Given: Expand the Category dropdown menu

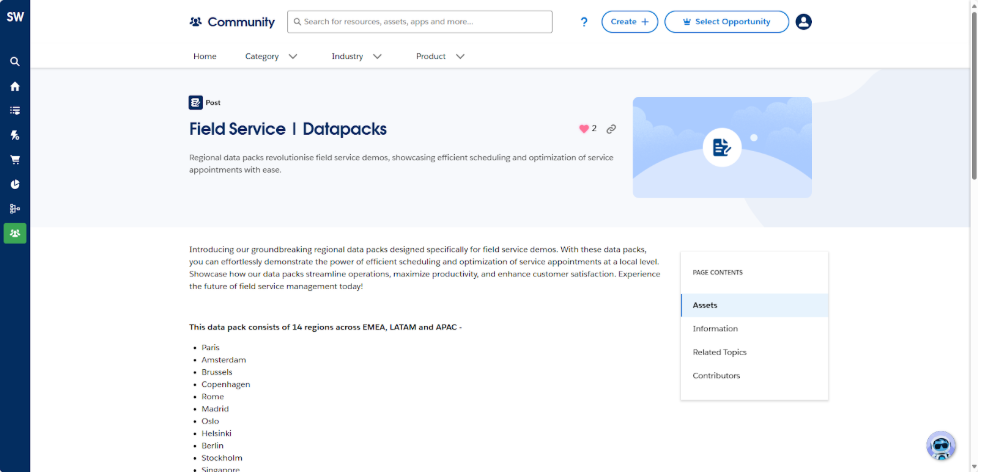Looking at the screenshot, I should tap(271, 57).
